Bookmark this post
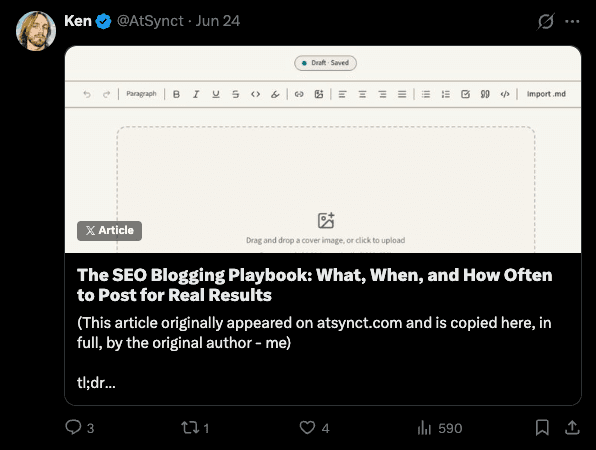 [x=542, y=428]
